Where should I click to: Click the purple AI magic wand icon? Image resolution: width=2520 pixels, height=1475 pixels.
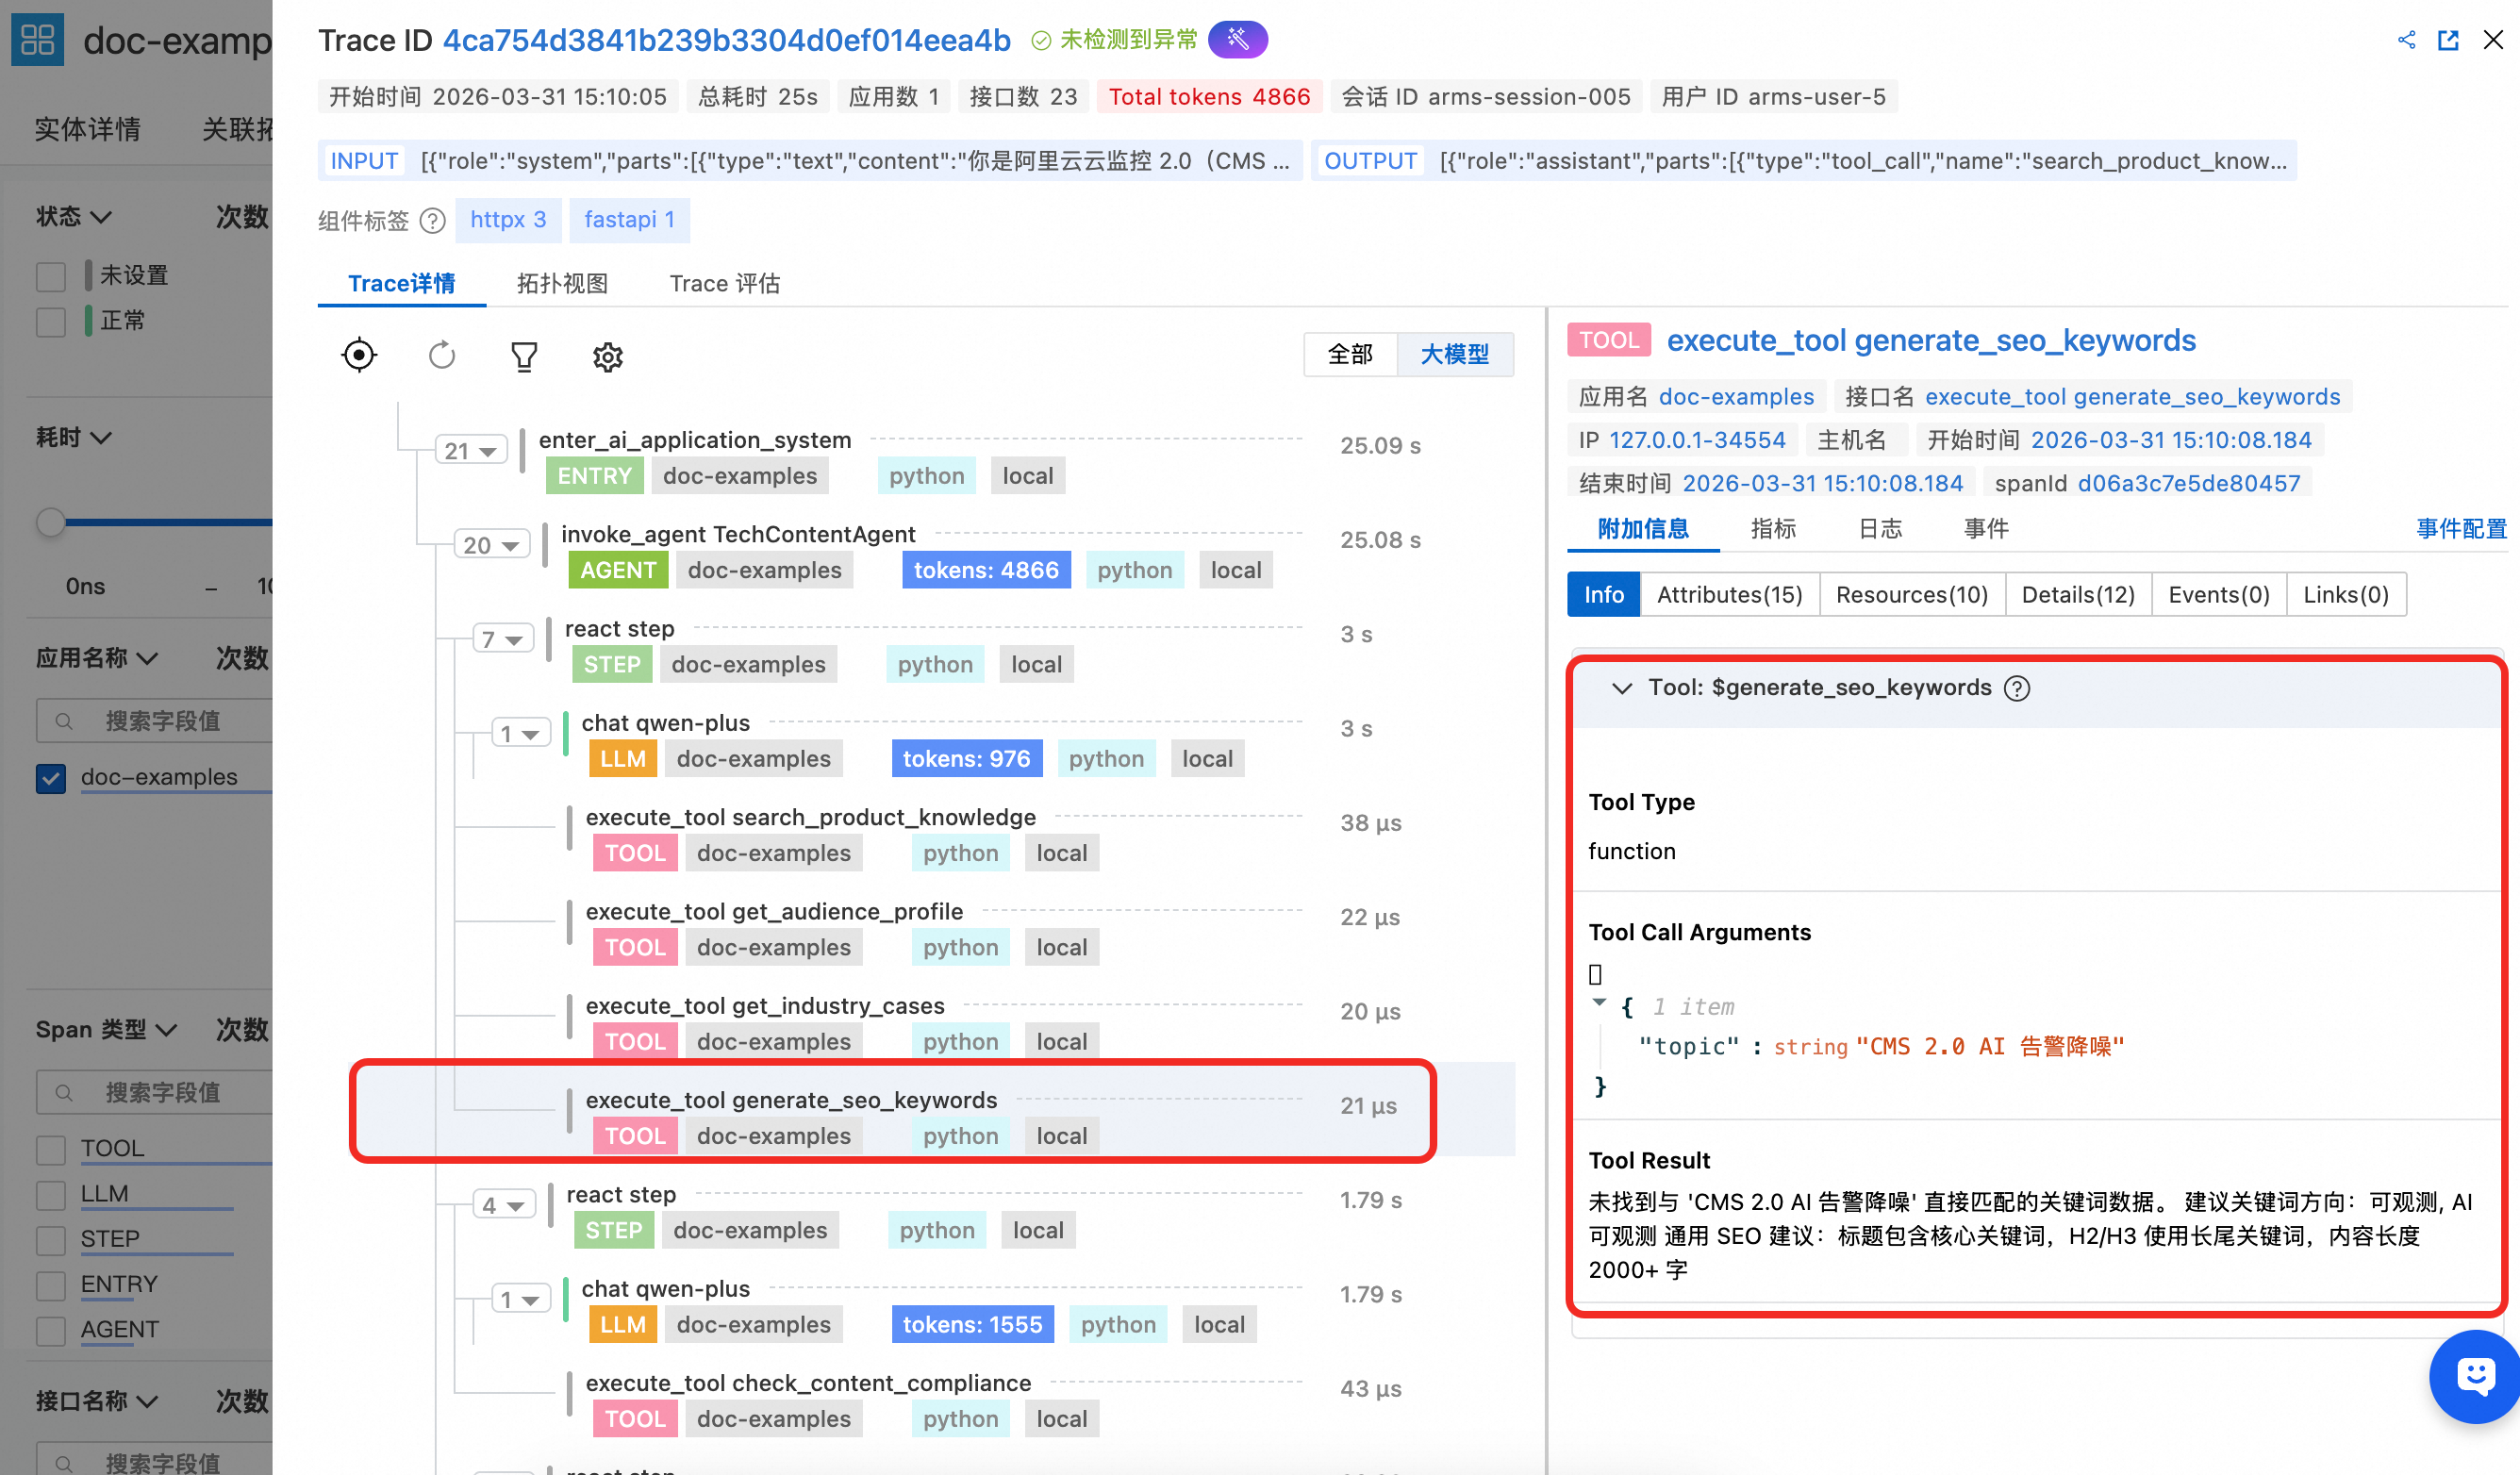tap(1237, 40)
